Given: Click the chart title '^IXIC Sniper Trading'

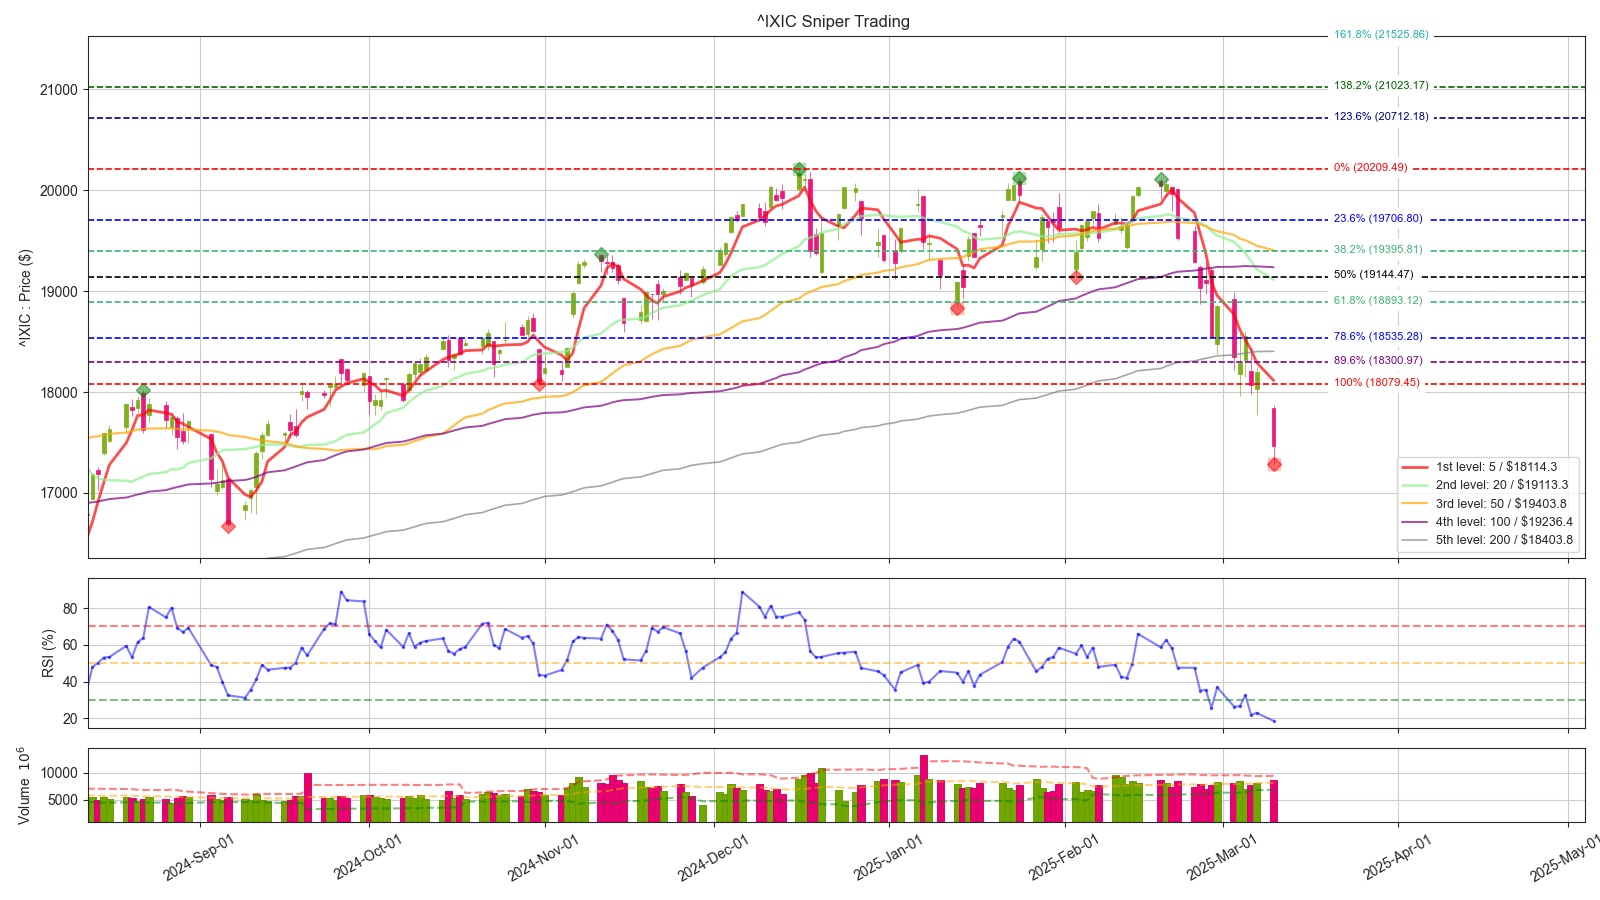Looking at the screenshot, I should pyautogui.click(x=833, y=21).
